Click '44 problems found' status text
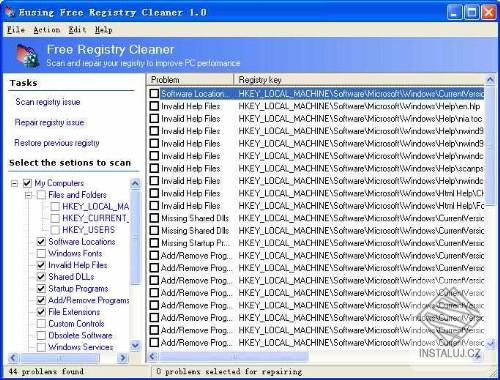The width and height of the screenshot is (500, 380). click(x=46, y=371)
